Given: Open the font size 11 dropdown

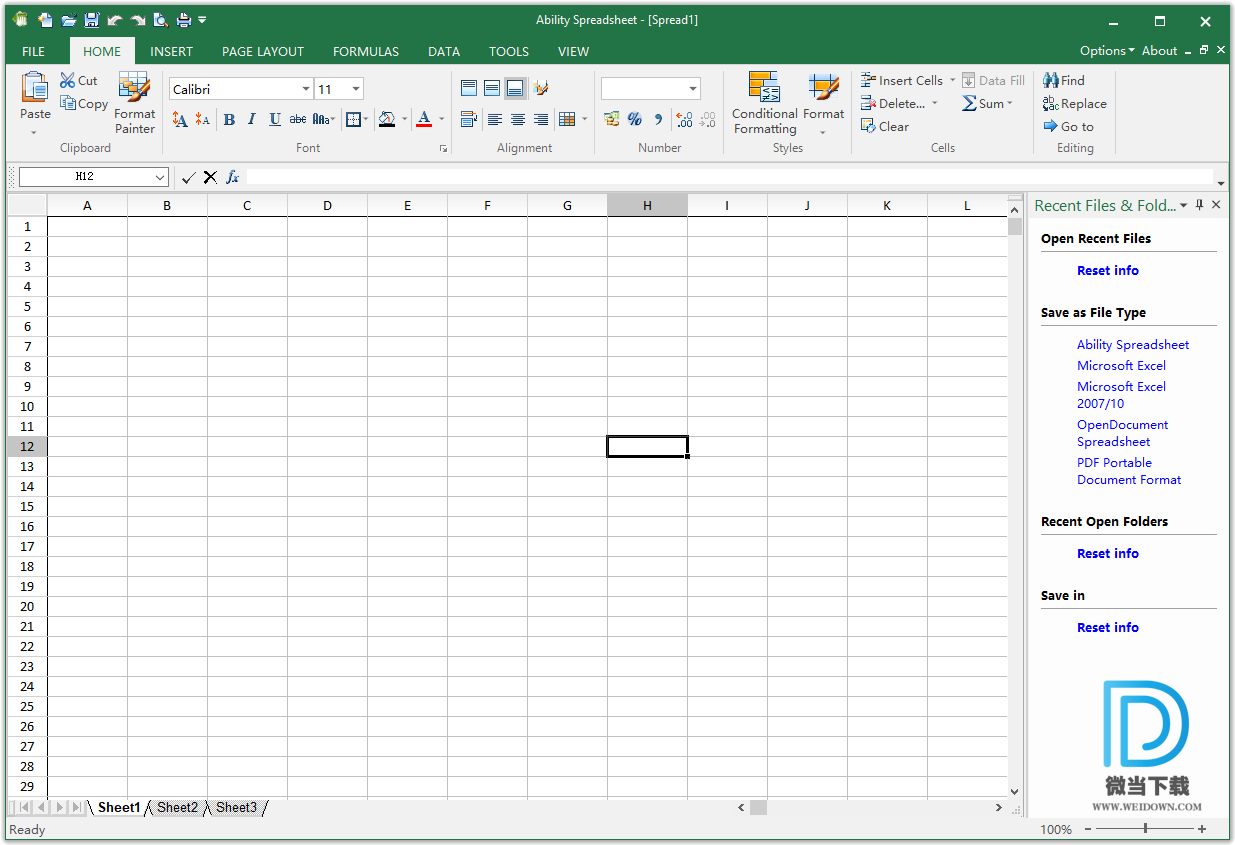Looking at the screenshot, I should 356,90.
